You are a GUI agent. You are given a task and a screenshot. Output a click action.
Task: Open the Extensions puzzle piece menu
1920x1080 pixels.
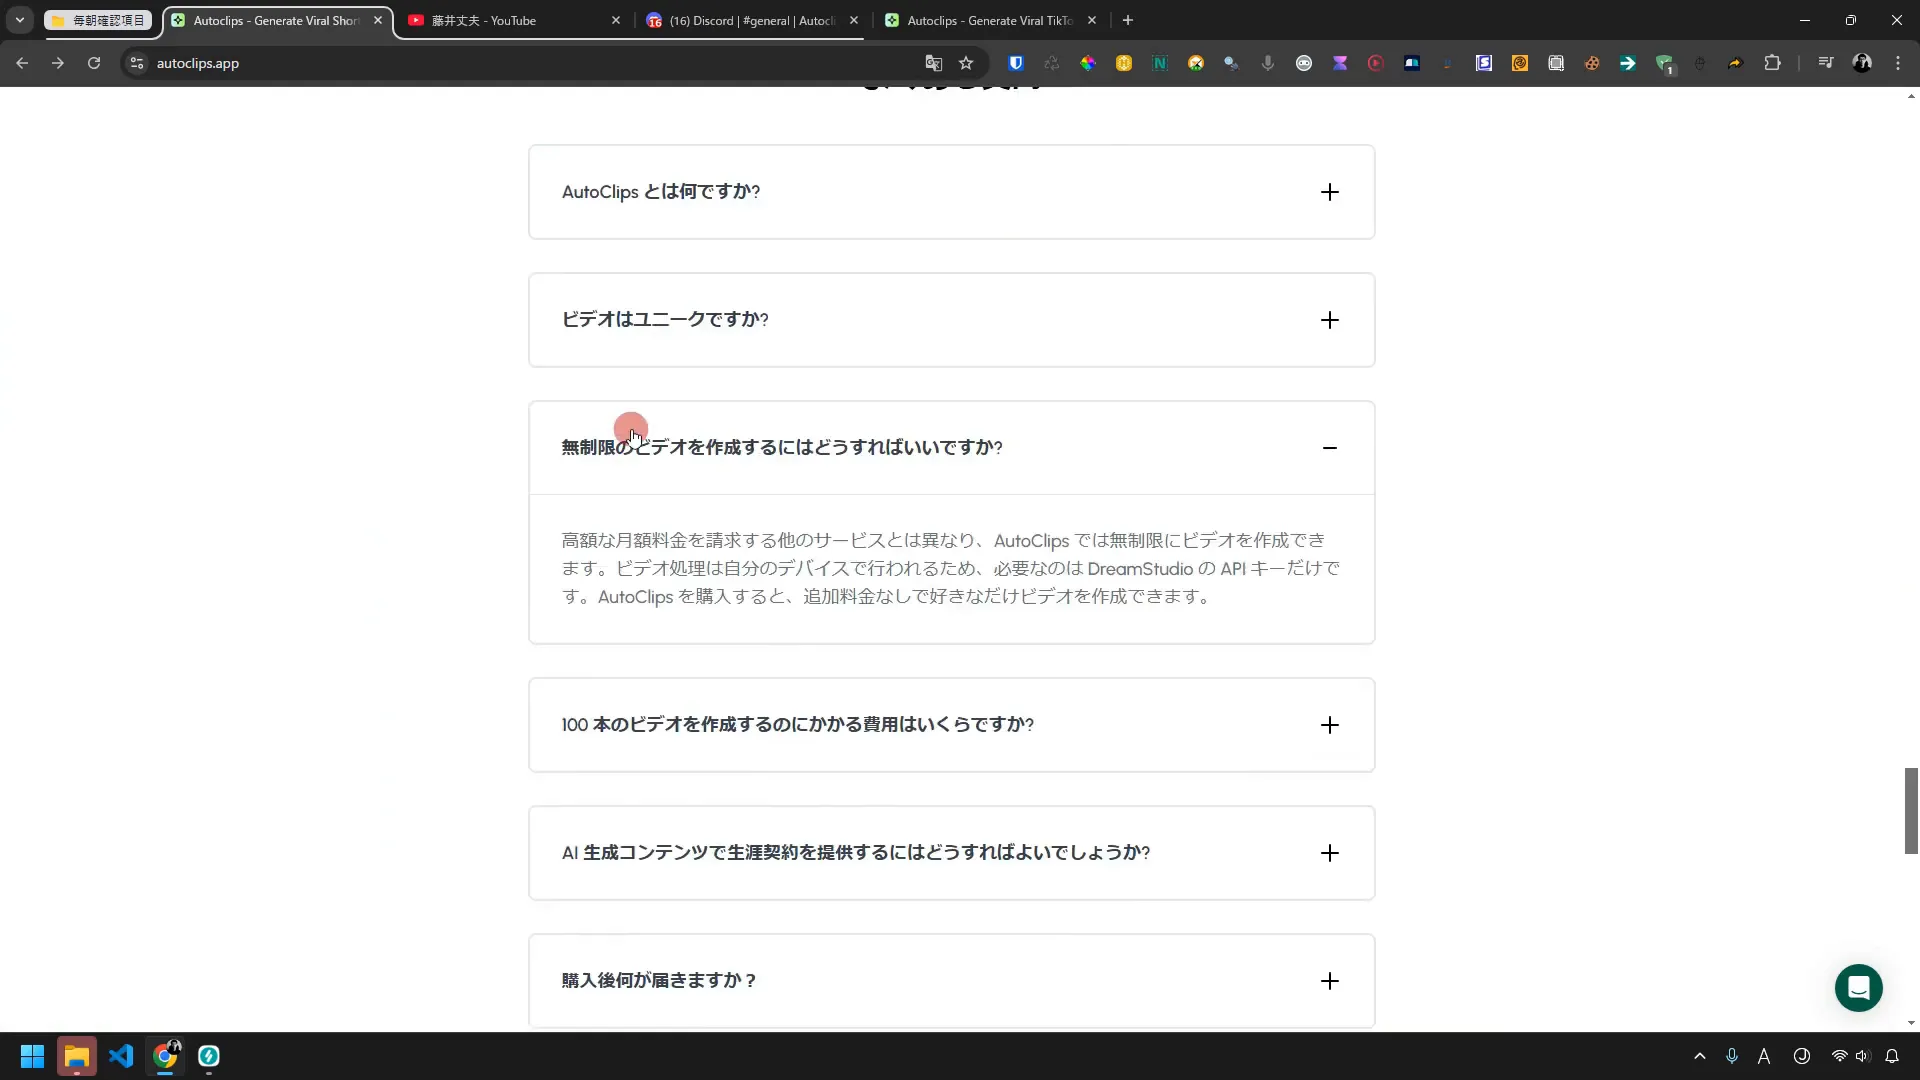click(1772, 63)
